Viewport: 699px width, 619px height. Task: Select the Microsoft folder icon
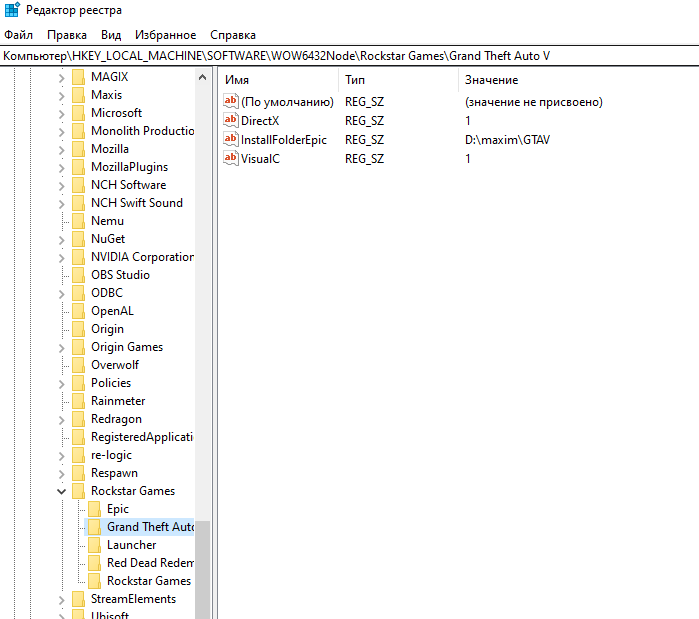click(78, 113)
